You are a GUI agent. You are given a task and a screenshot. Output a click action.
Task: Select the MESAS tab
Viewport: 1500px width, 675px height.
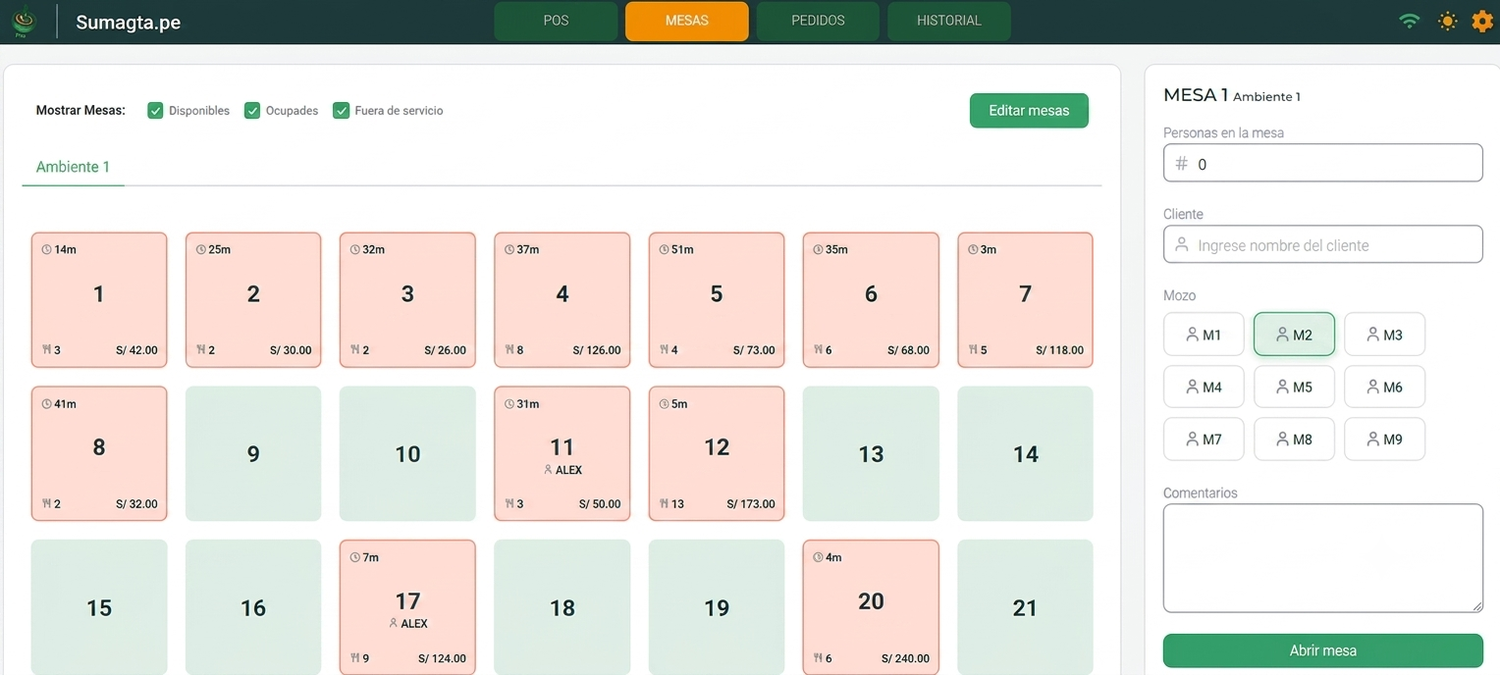click(x=687, y=21)
